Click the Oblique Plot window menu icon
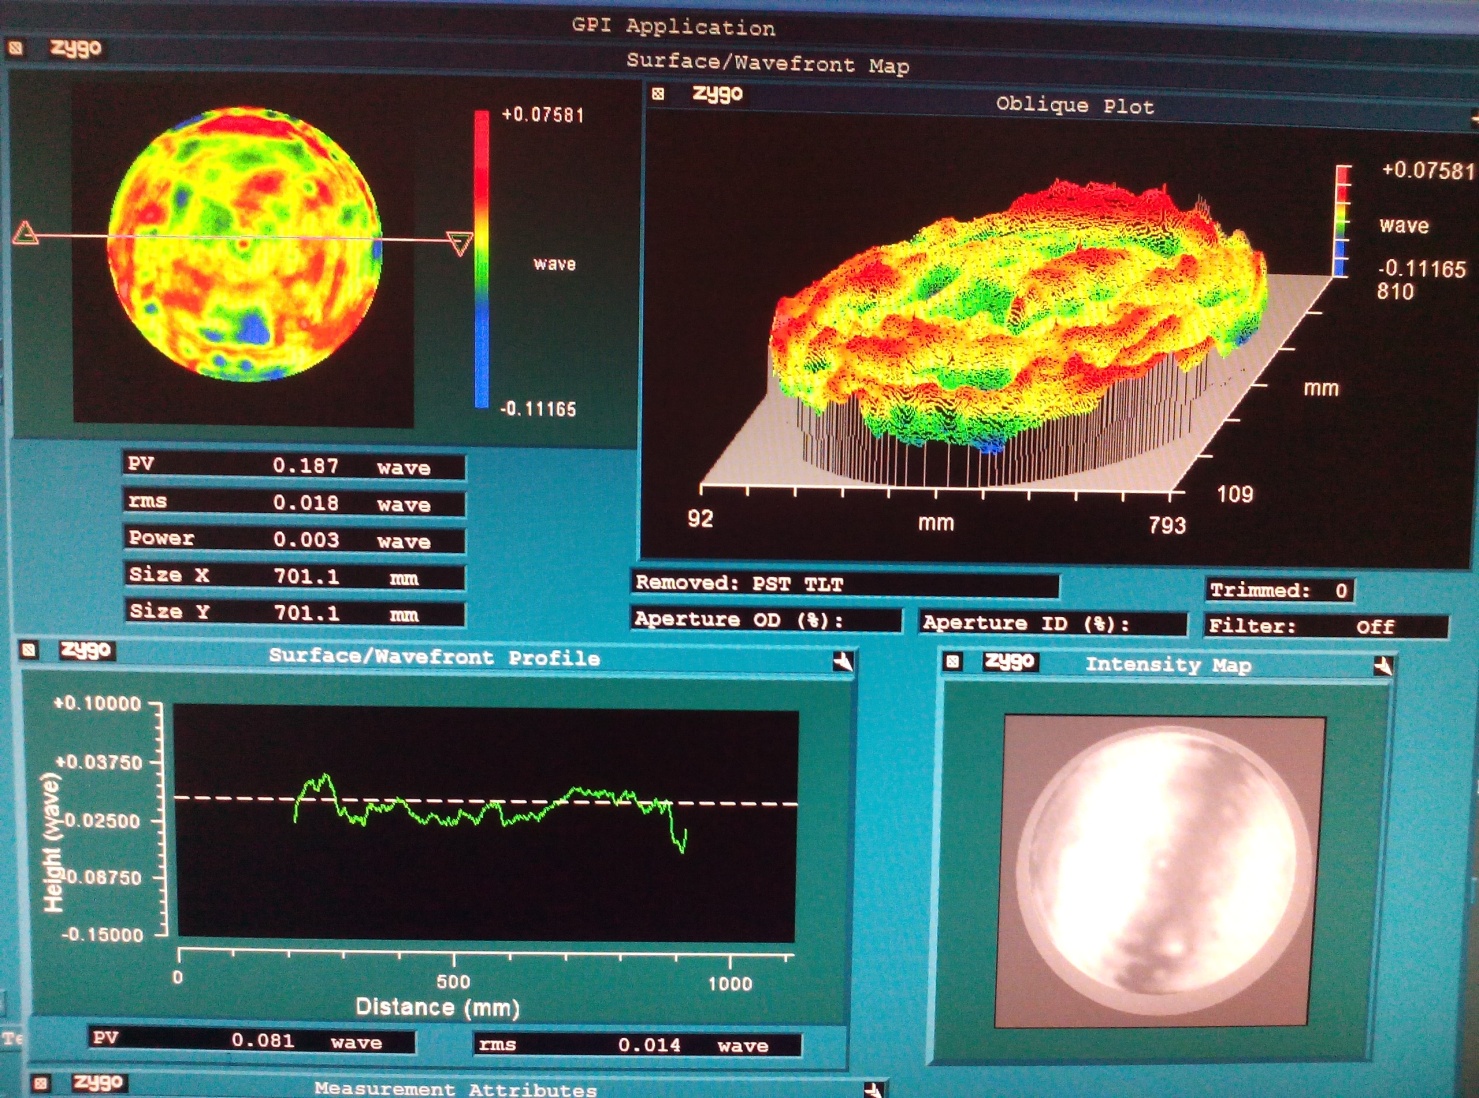The width and height of the screenshot is (1479, 1098). click(658, 94)
